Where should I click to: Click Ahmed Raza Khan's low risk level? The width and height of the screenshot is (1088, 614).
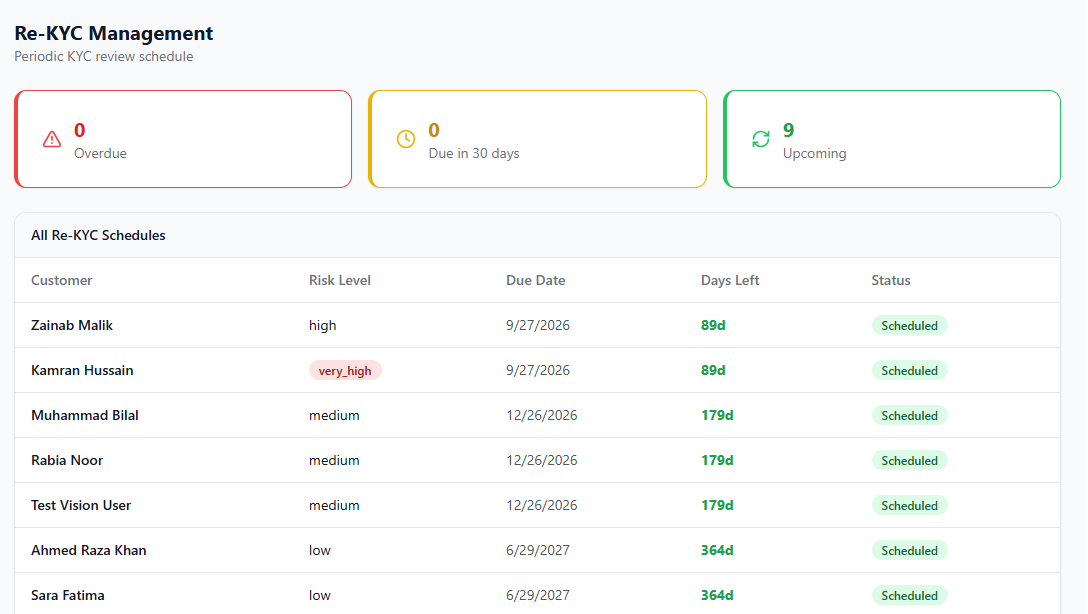320,551
